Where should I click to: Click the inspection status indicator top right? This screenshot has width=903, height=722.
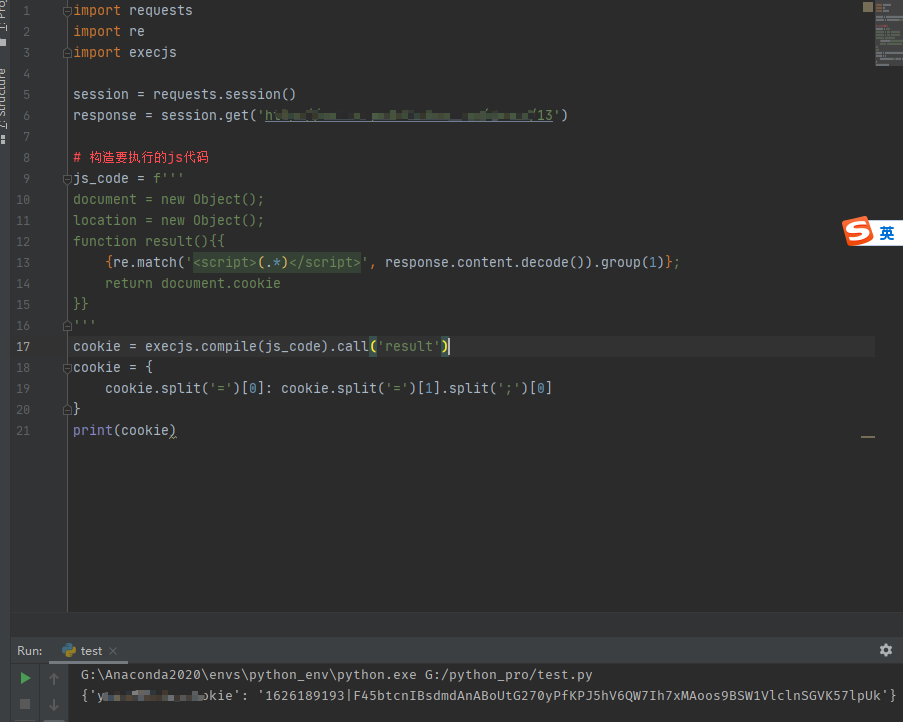tap(868, 7)
